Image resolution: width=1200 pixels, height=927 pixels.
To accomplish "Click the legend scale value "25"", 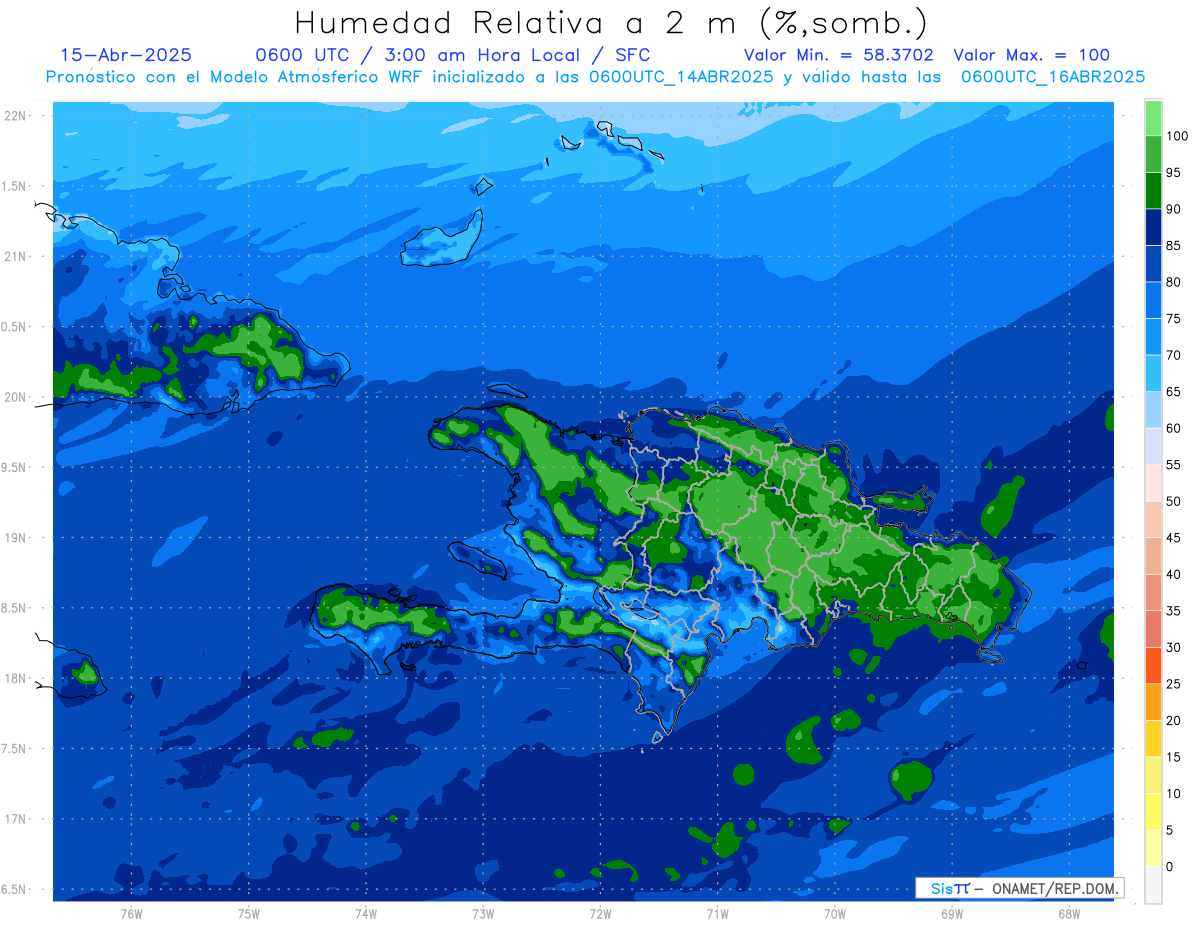I will coord(1173,684).
